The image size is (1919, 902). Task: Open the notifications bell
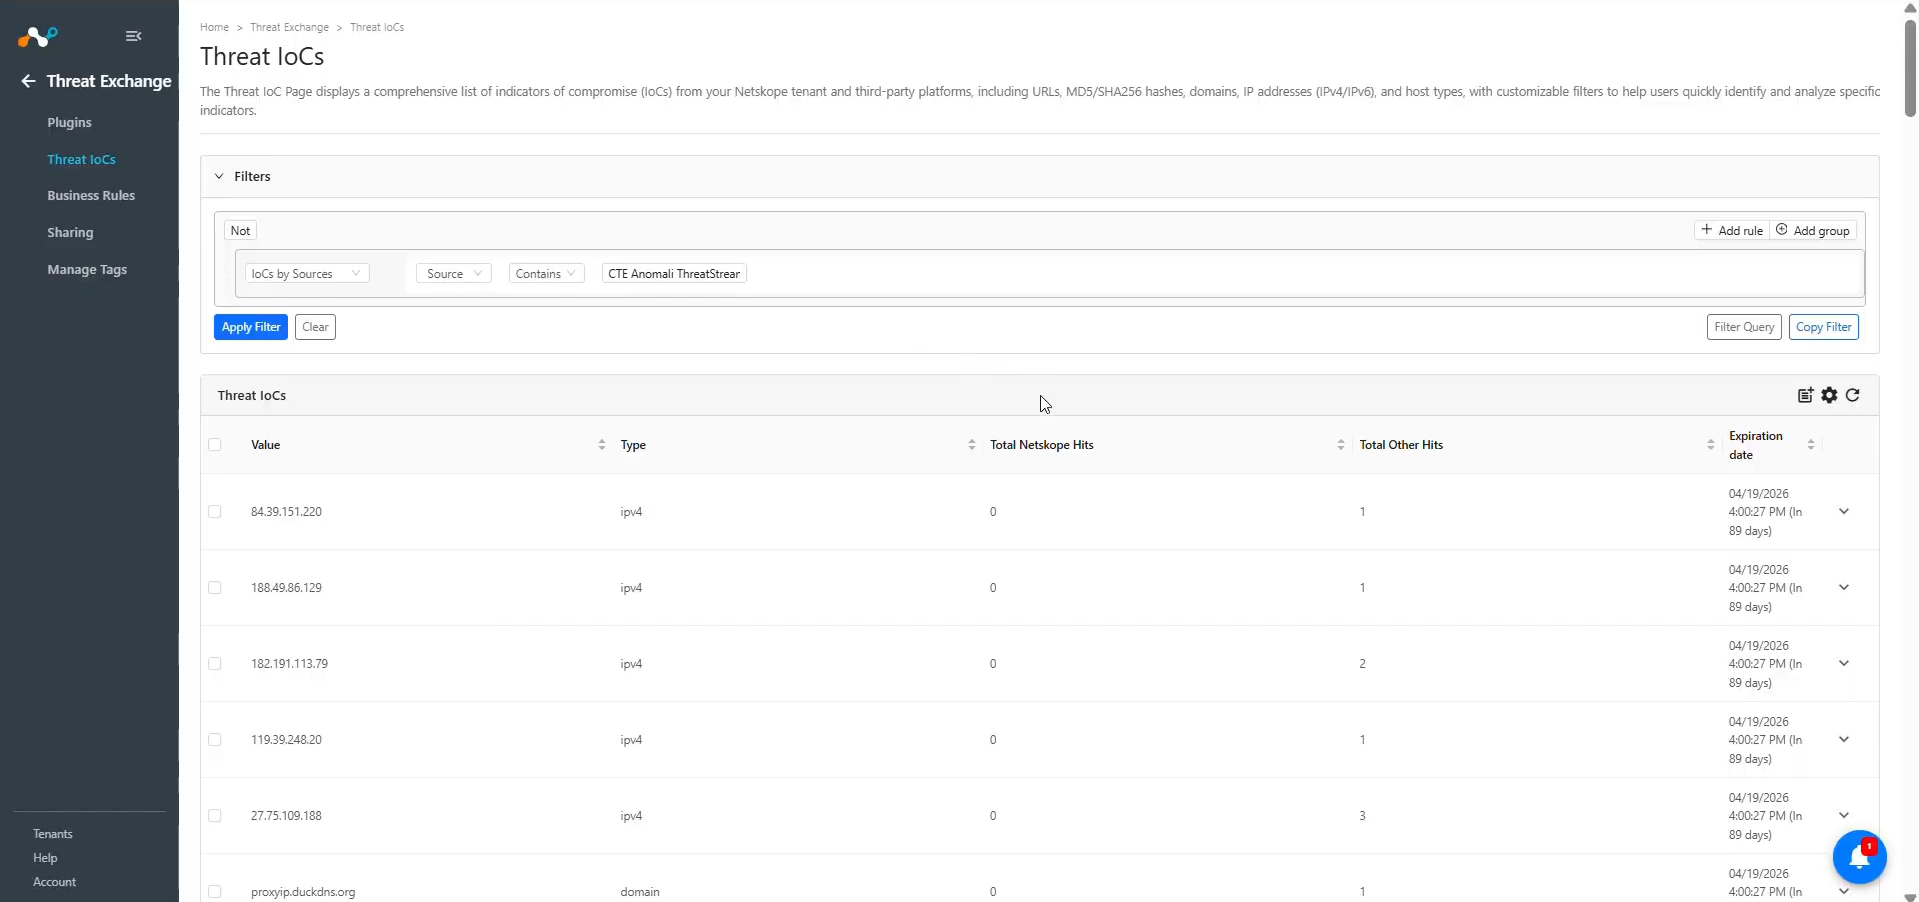[x=1859, y=857]
